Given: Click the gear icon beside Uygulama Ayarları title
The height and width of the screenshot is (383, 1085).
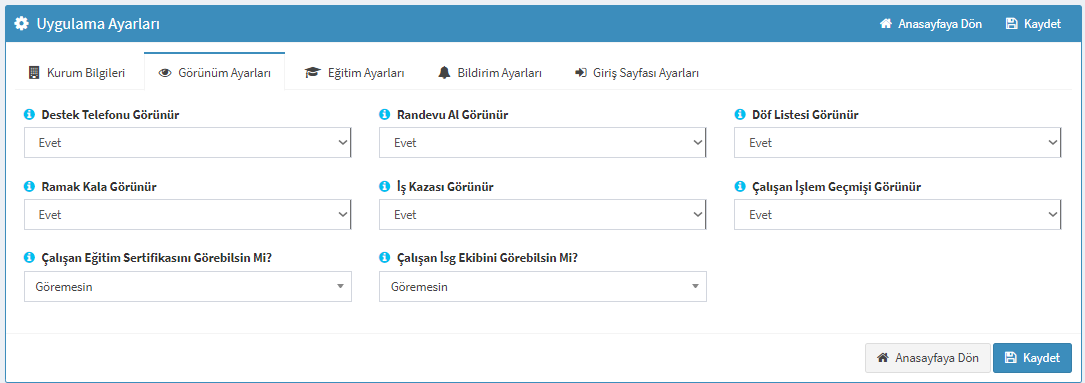Looking at the screenshot, I should 21,24.
